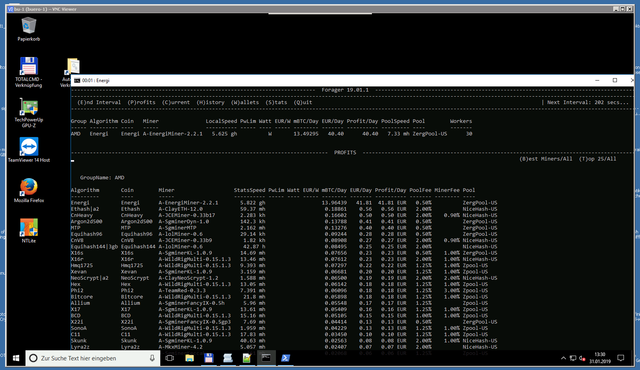The height and width of the screenshot is (370, 640).
Task: Click A-TeamRed-0.3.3 miner name
Action: 182,290
